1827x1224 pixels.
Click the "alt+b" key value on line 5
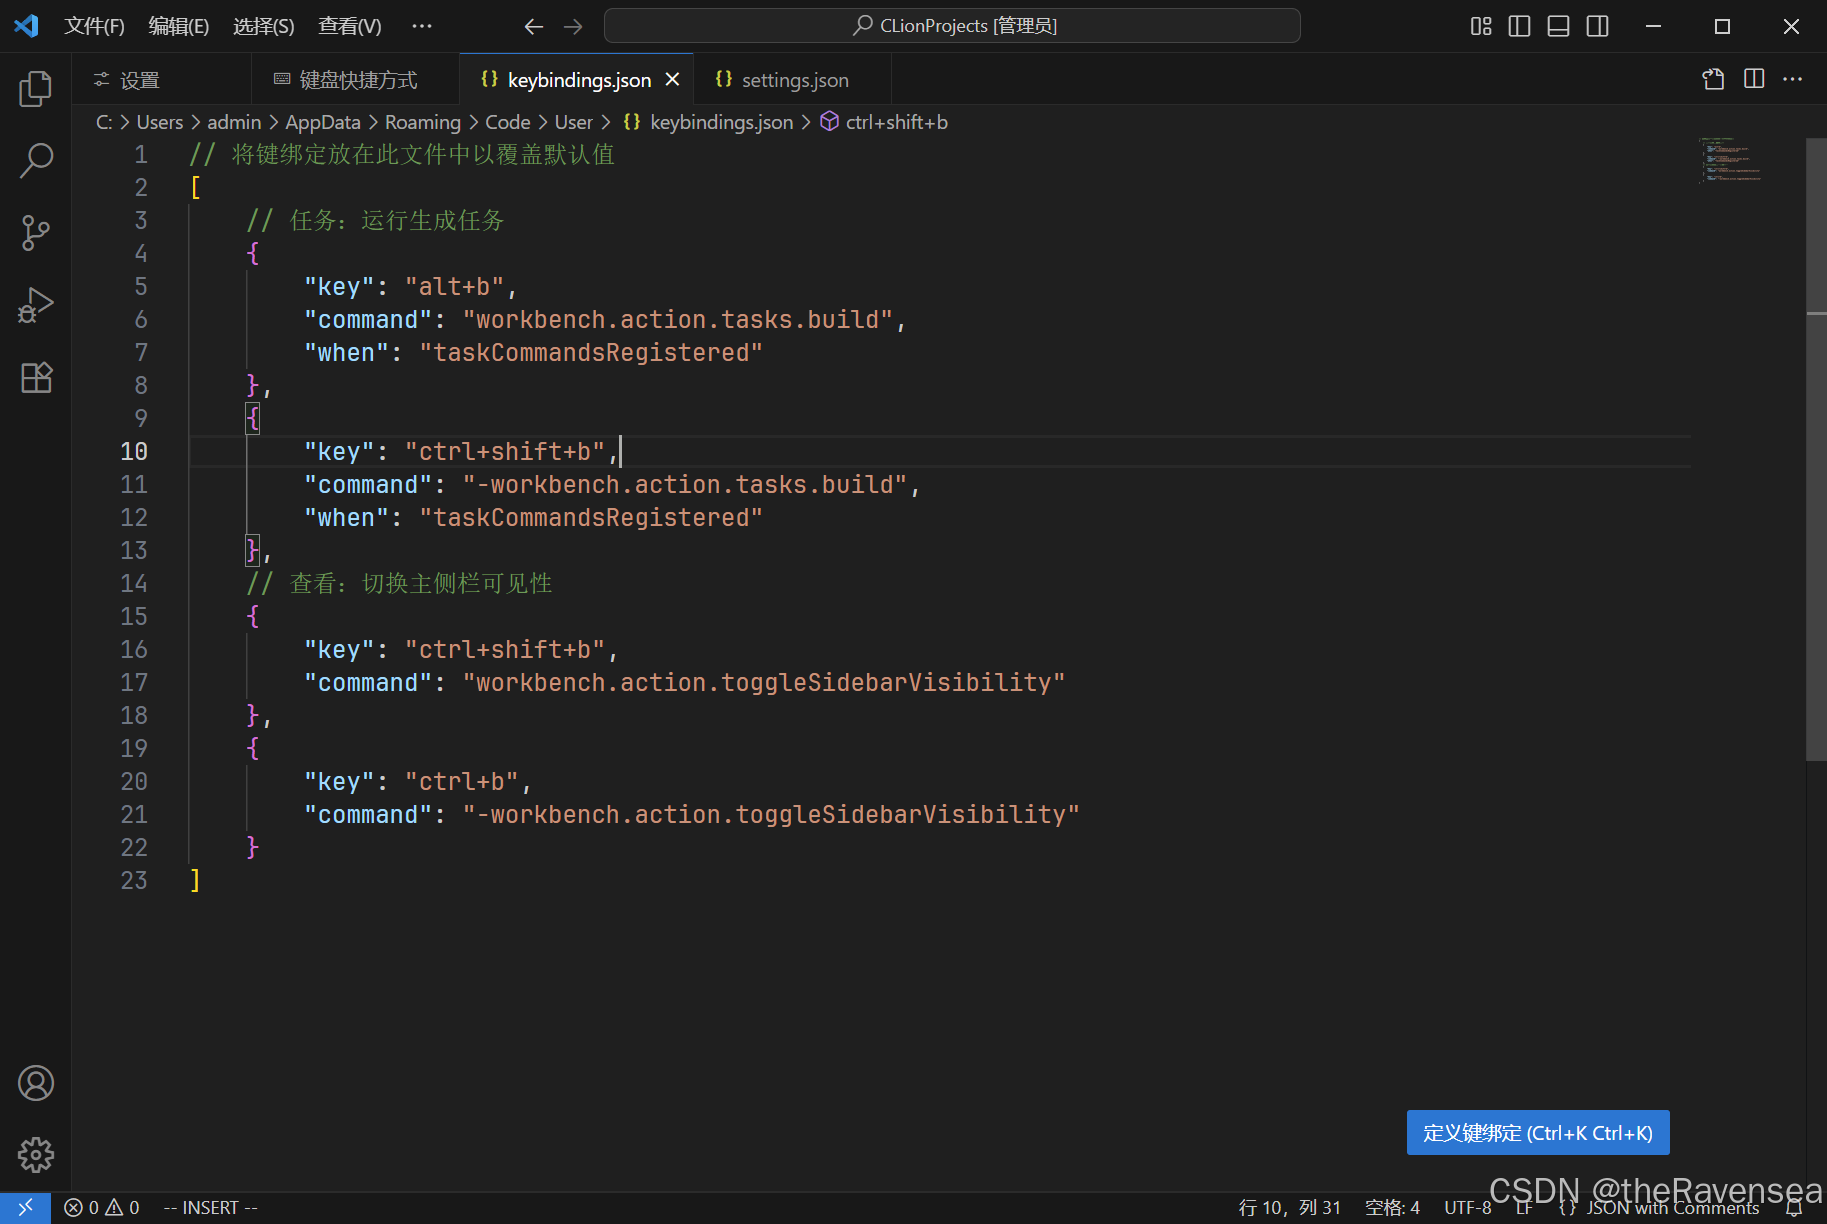454,286
